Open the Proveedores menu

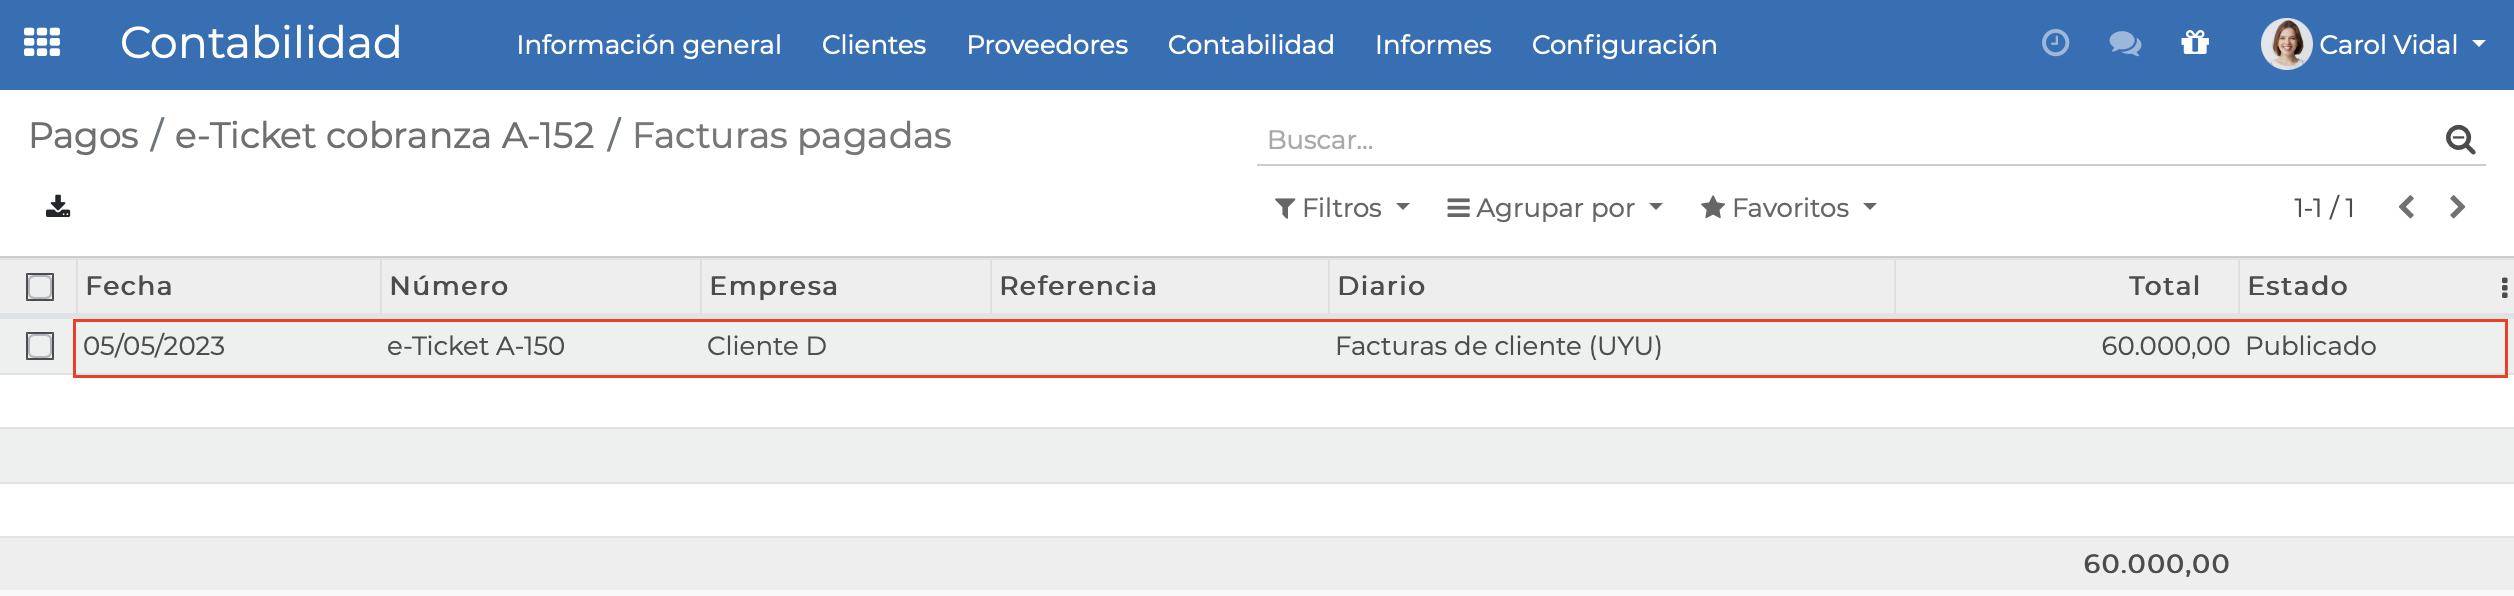[x=1046, y=44]
